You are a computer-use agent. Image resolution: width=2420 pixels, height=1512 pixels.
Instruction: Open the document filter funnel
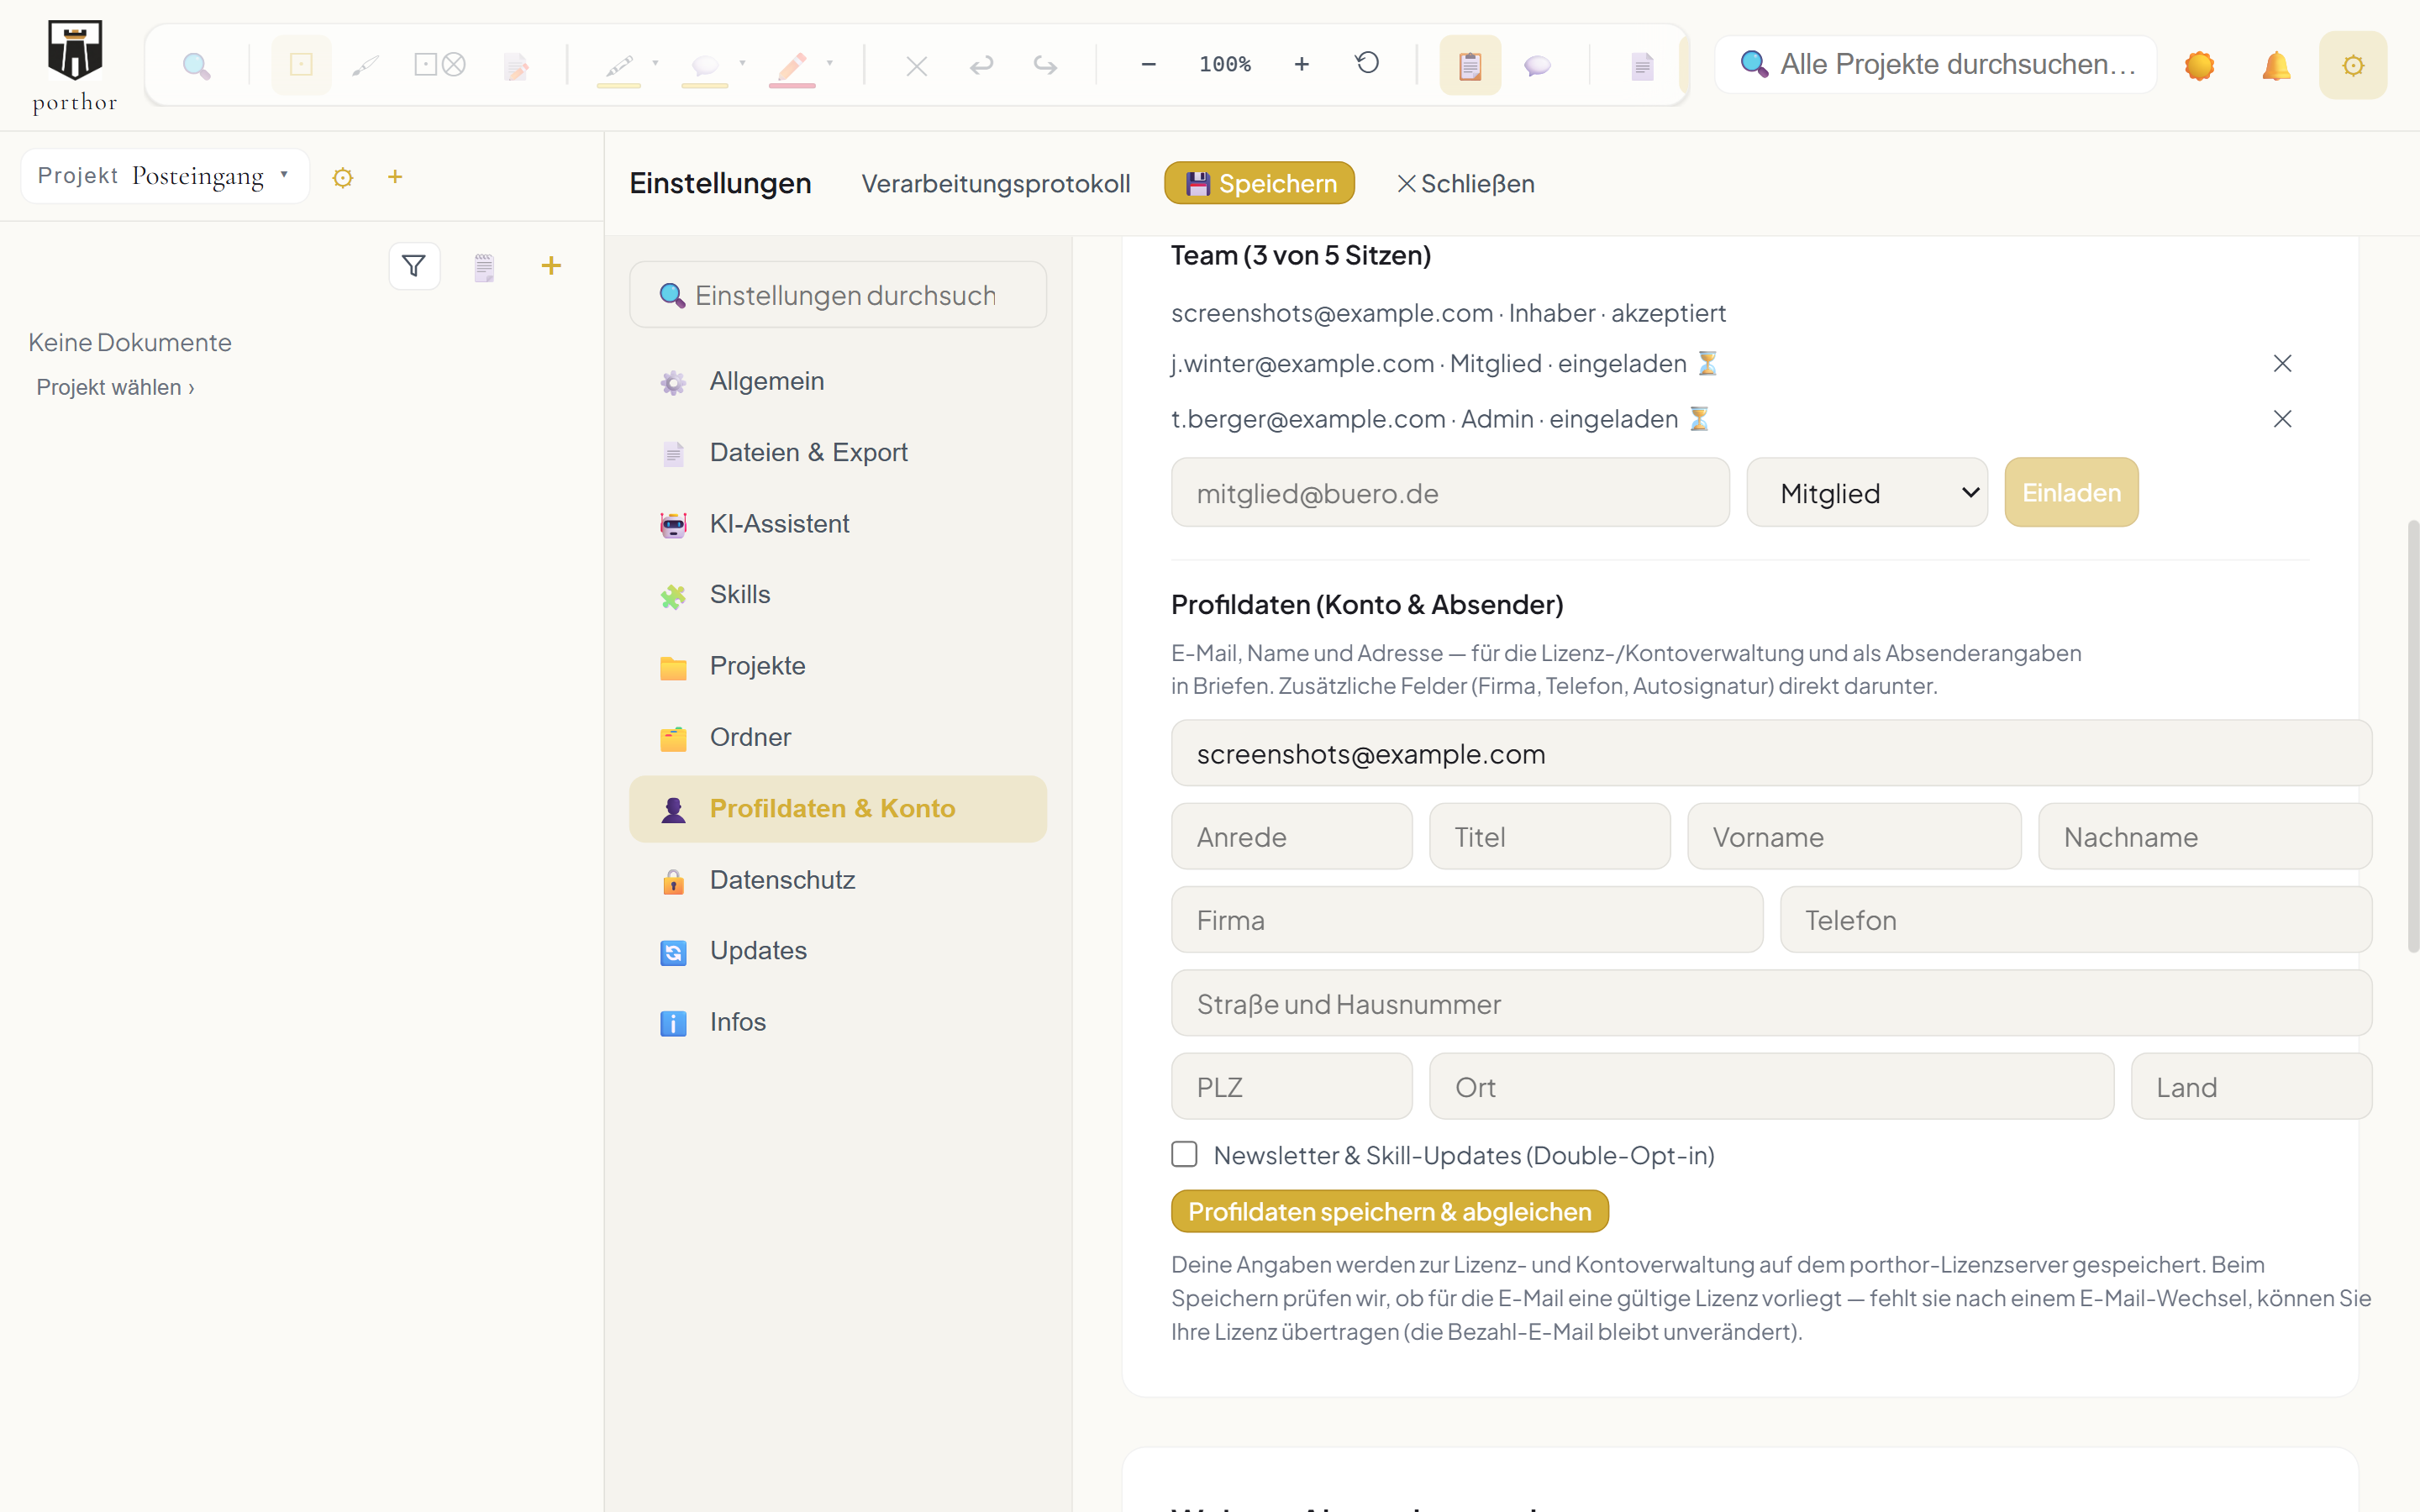pos(414,266)
